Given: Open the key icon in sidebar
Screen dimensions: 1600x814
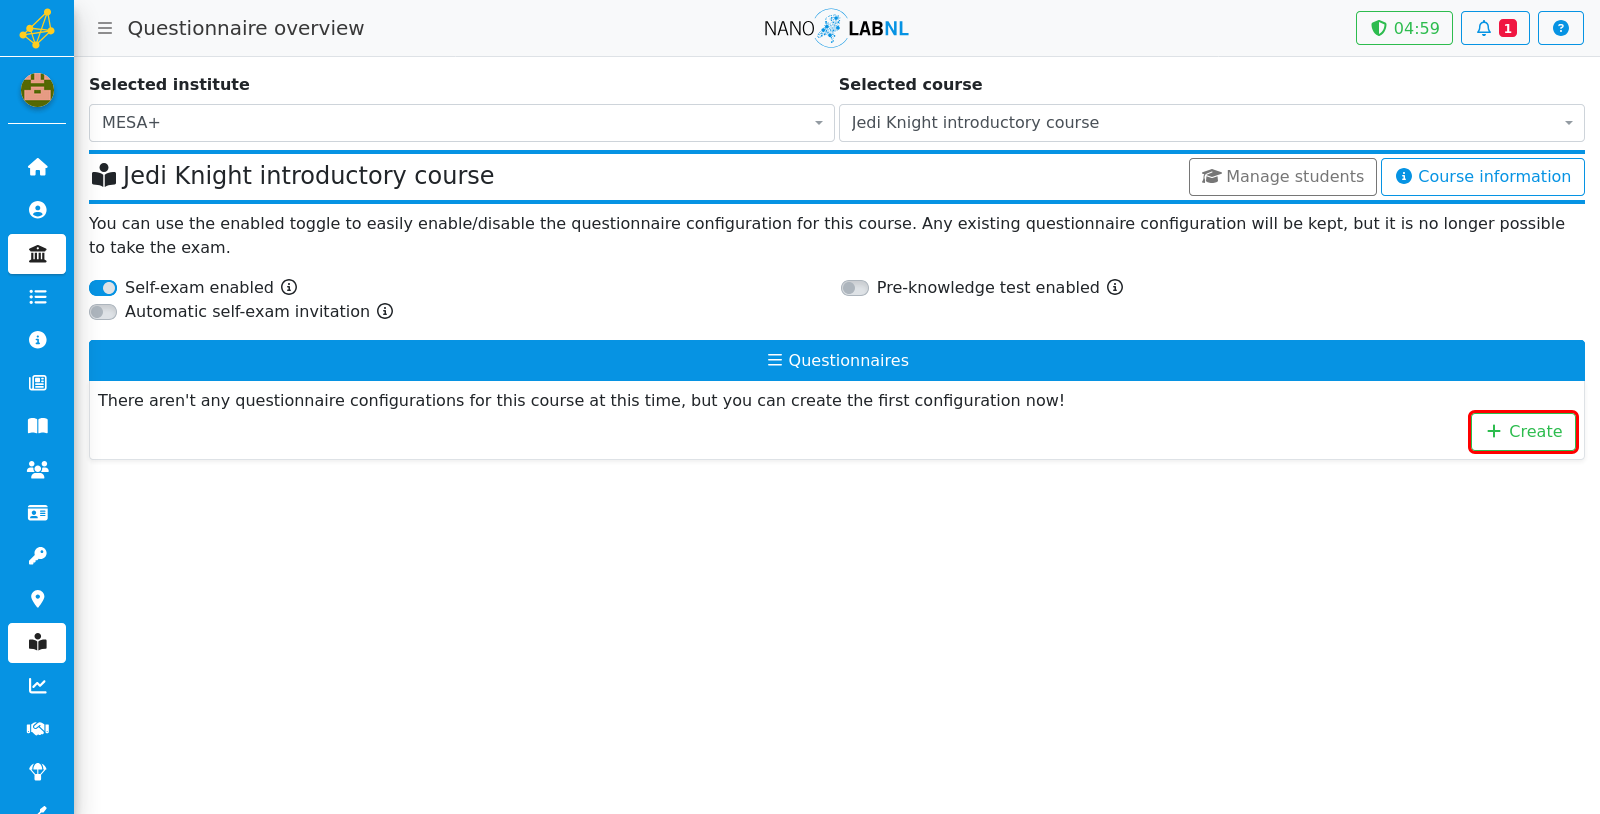Looking at the screenshot, I should point(37,556).
